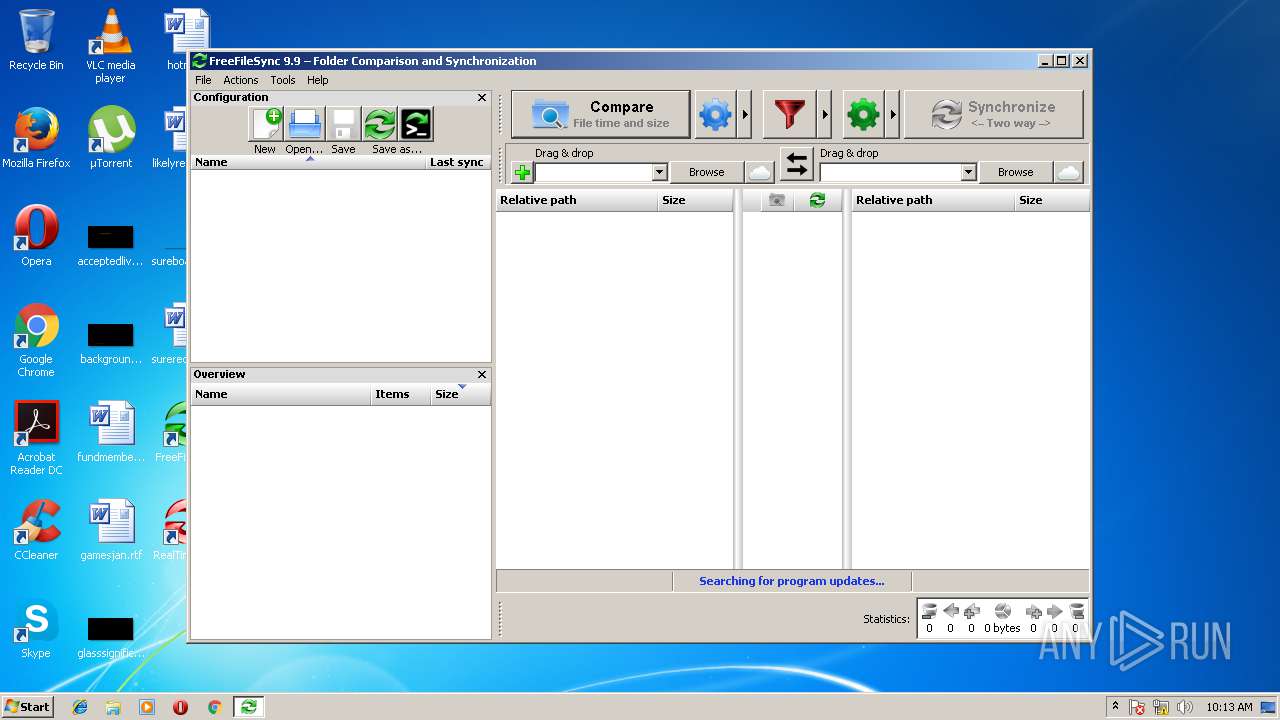Open Windows Start menu
The height and width of the screenshot is (720, 1280).
click(28, 707)
